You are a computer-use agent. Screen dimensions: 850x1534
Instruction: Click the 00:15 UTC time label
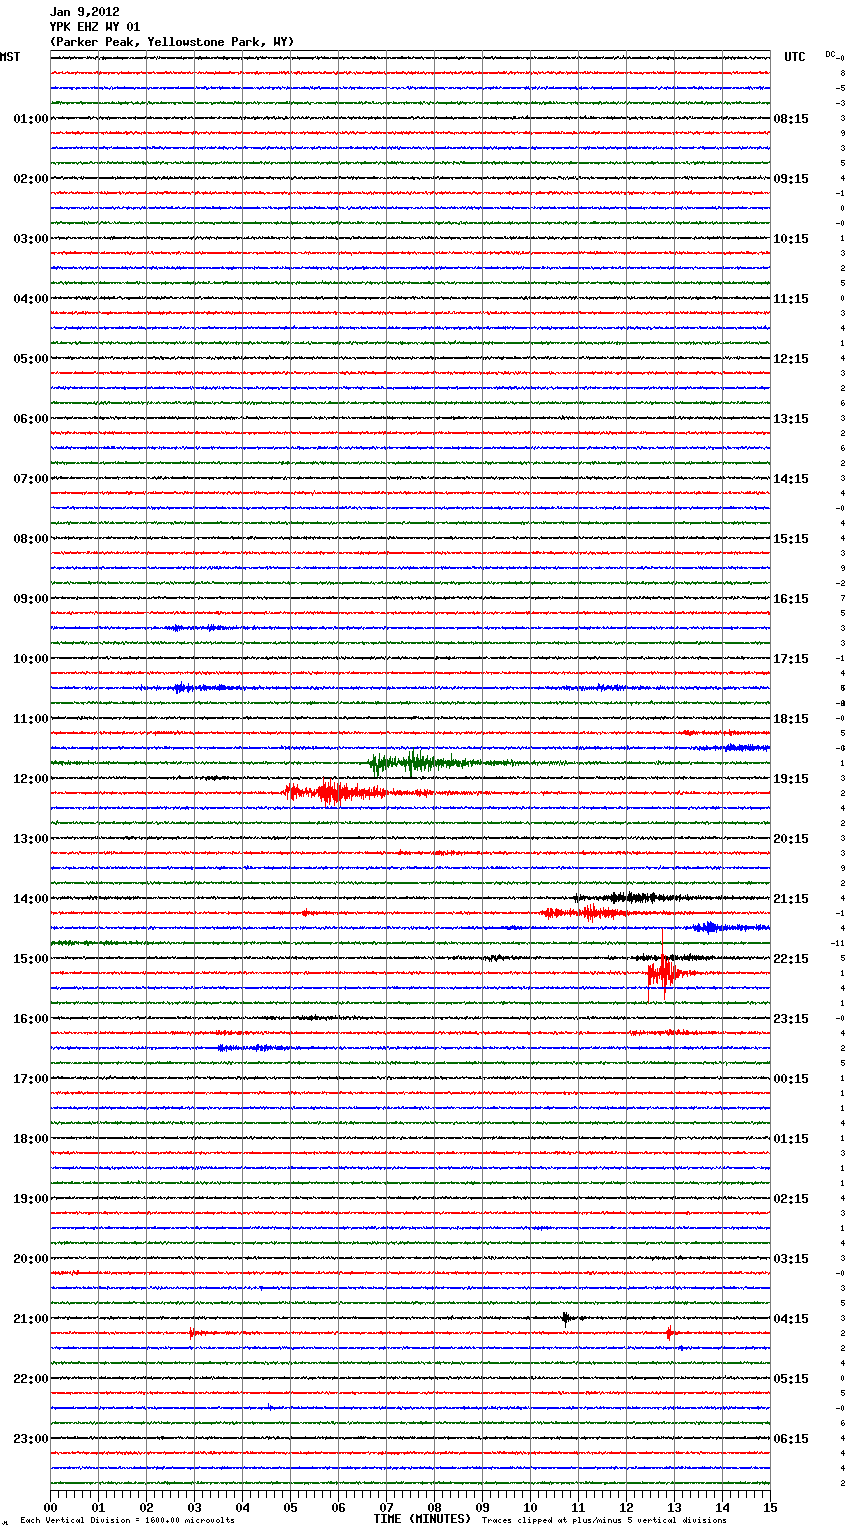point(791,1079)
